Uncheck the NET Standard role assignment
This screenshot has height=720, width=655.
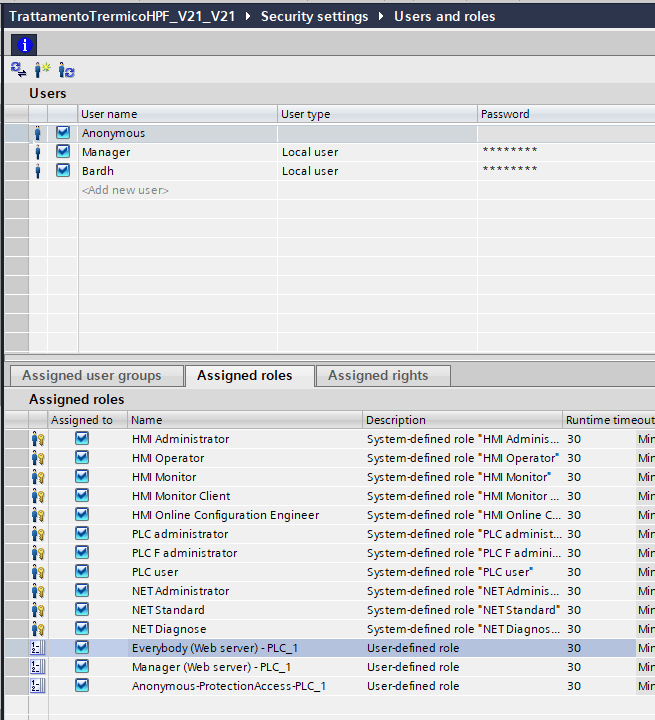[x=82, y=609]
